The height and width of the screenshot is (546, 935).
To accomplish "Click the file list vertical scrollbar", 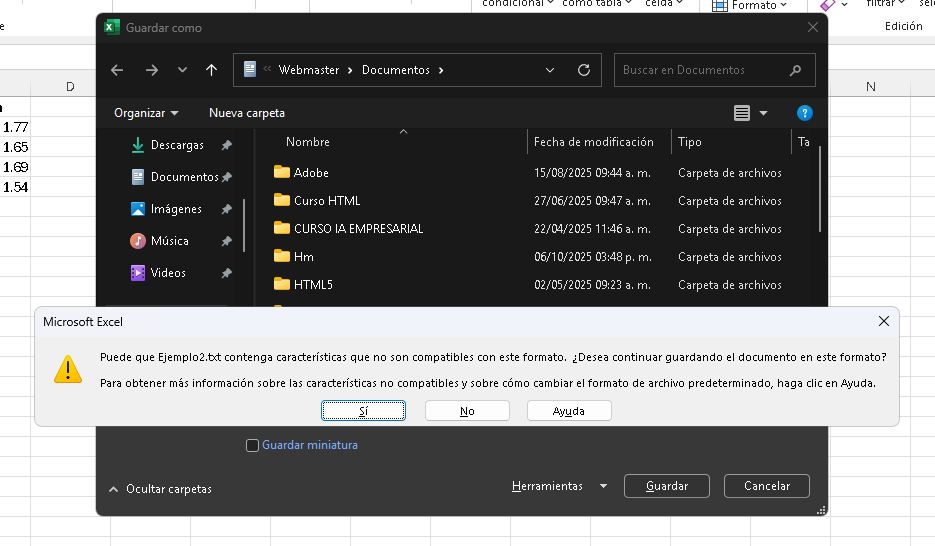I will [820, 189].
